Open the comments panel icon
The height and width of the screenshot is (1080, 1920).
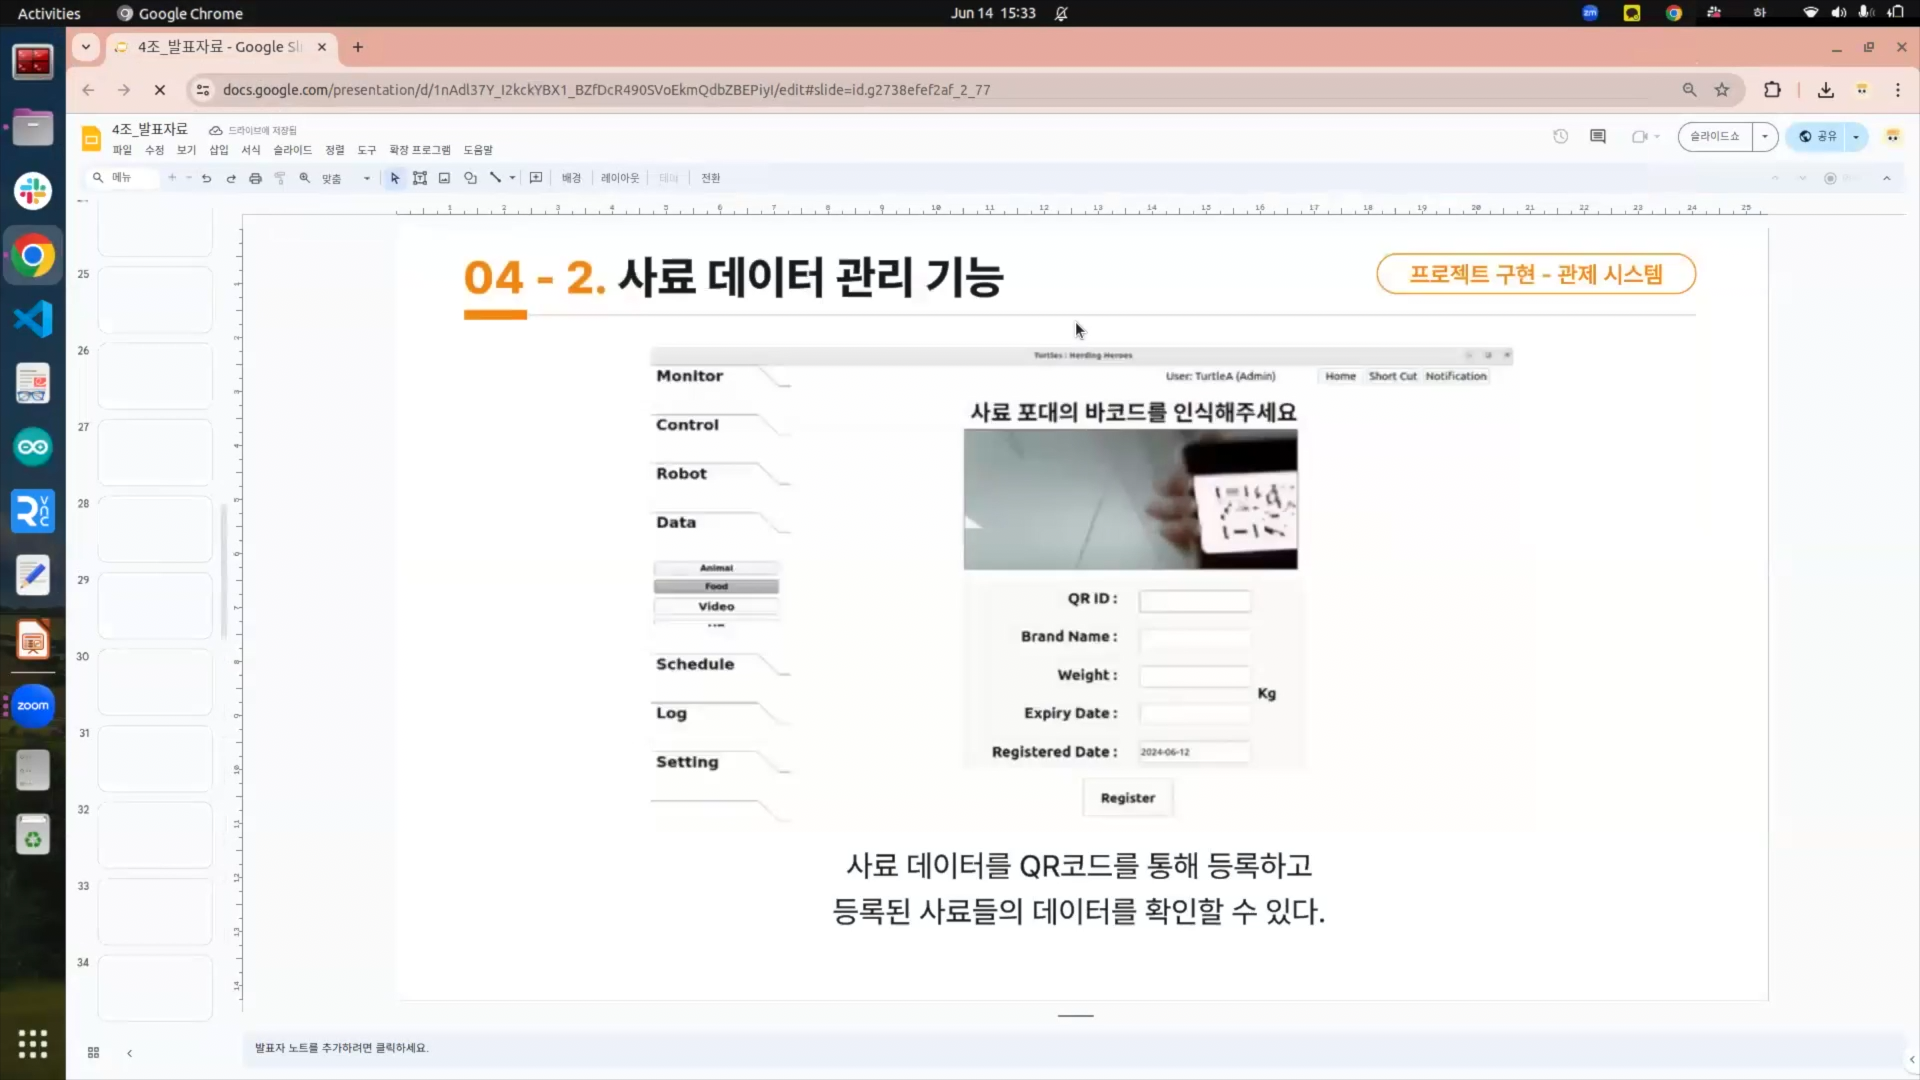pos(1598,136)
